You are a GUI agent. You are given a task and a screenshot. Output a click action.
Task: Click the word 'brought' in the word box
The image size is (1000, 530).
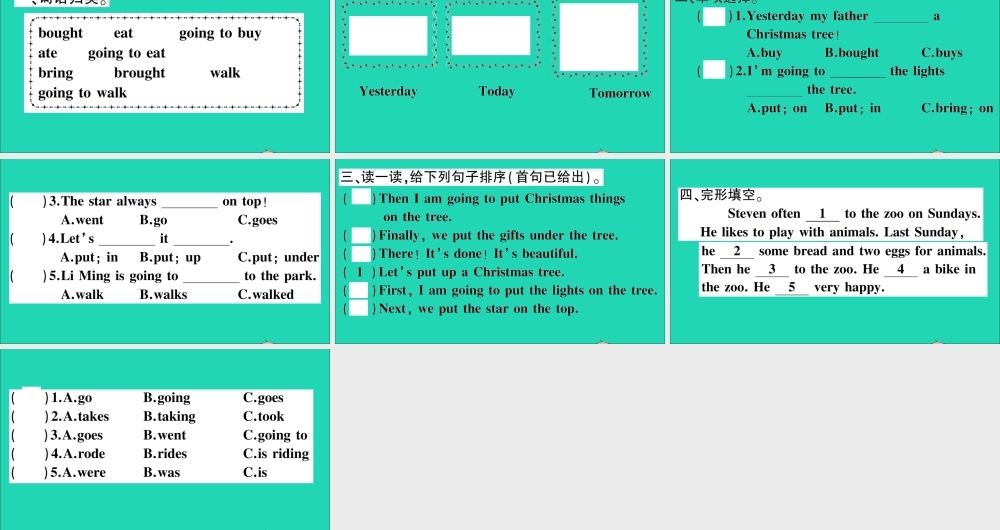coord(139,73)
